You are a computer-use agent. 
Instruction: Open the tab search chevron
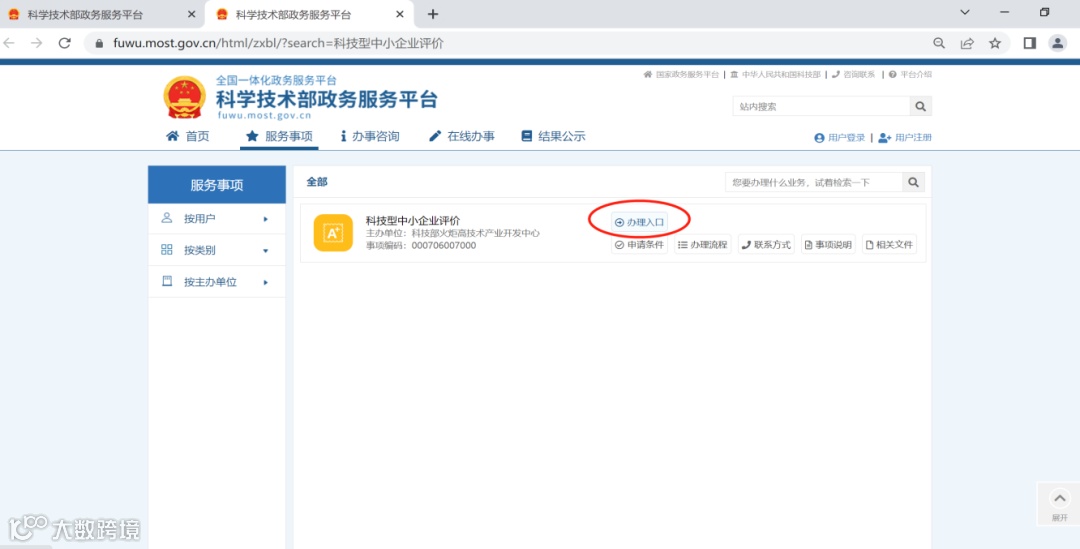965,12
